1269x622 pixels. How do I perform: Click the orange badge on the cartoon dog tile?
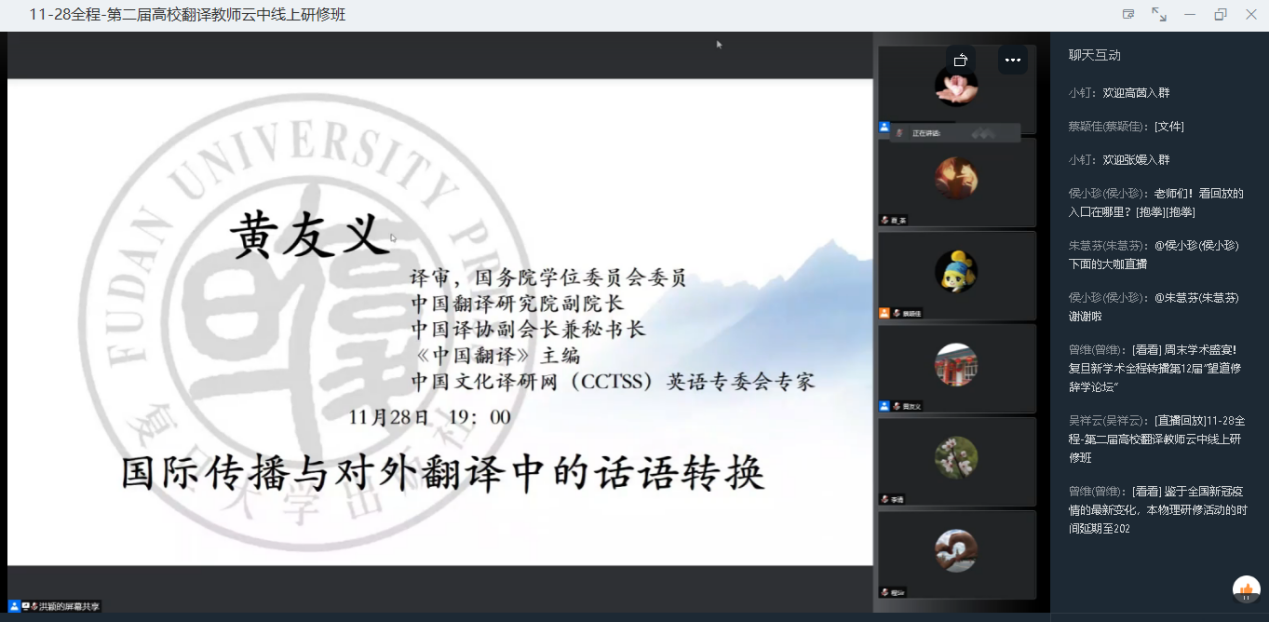[884, 313]
